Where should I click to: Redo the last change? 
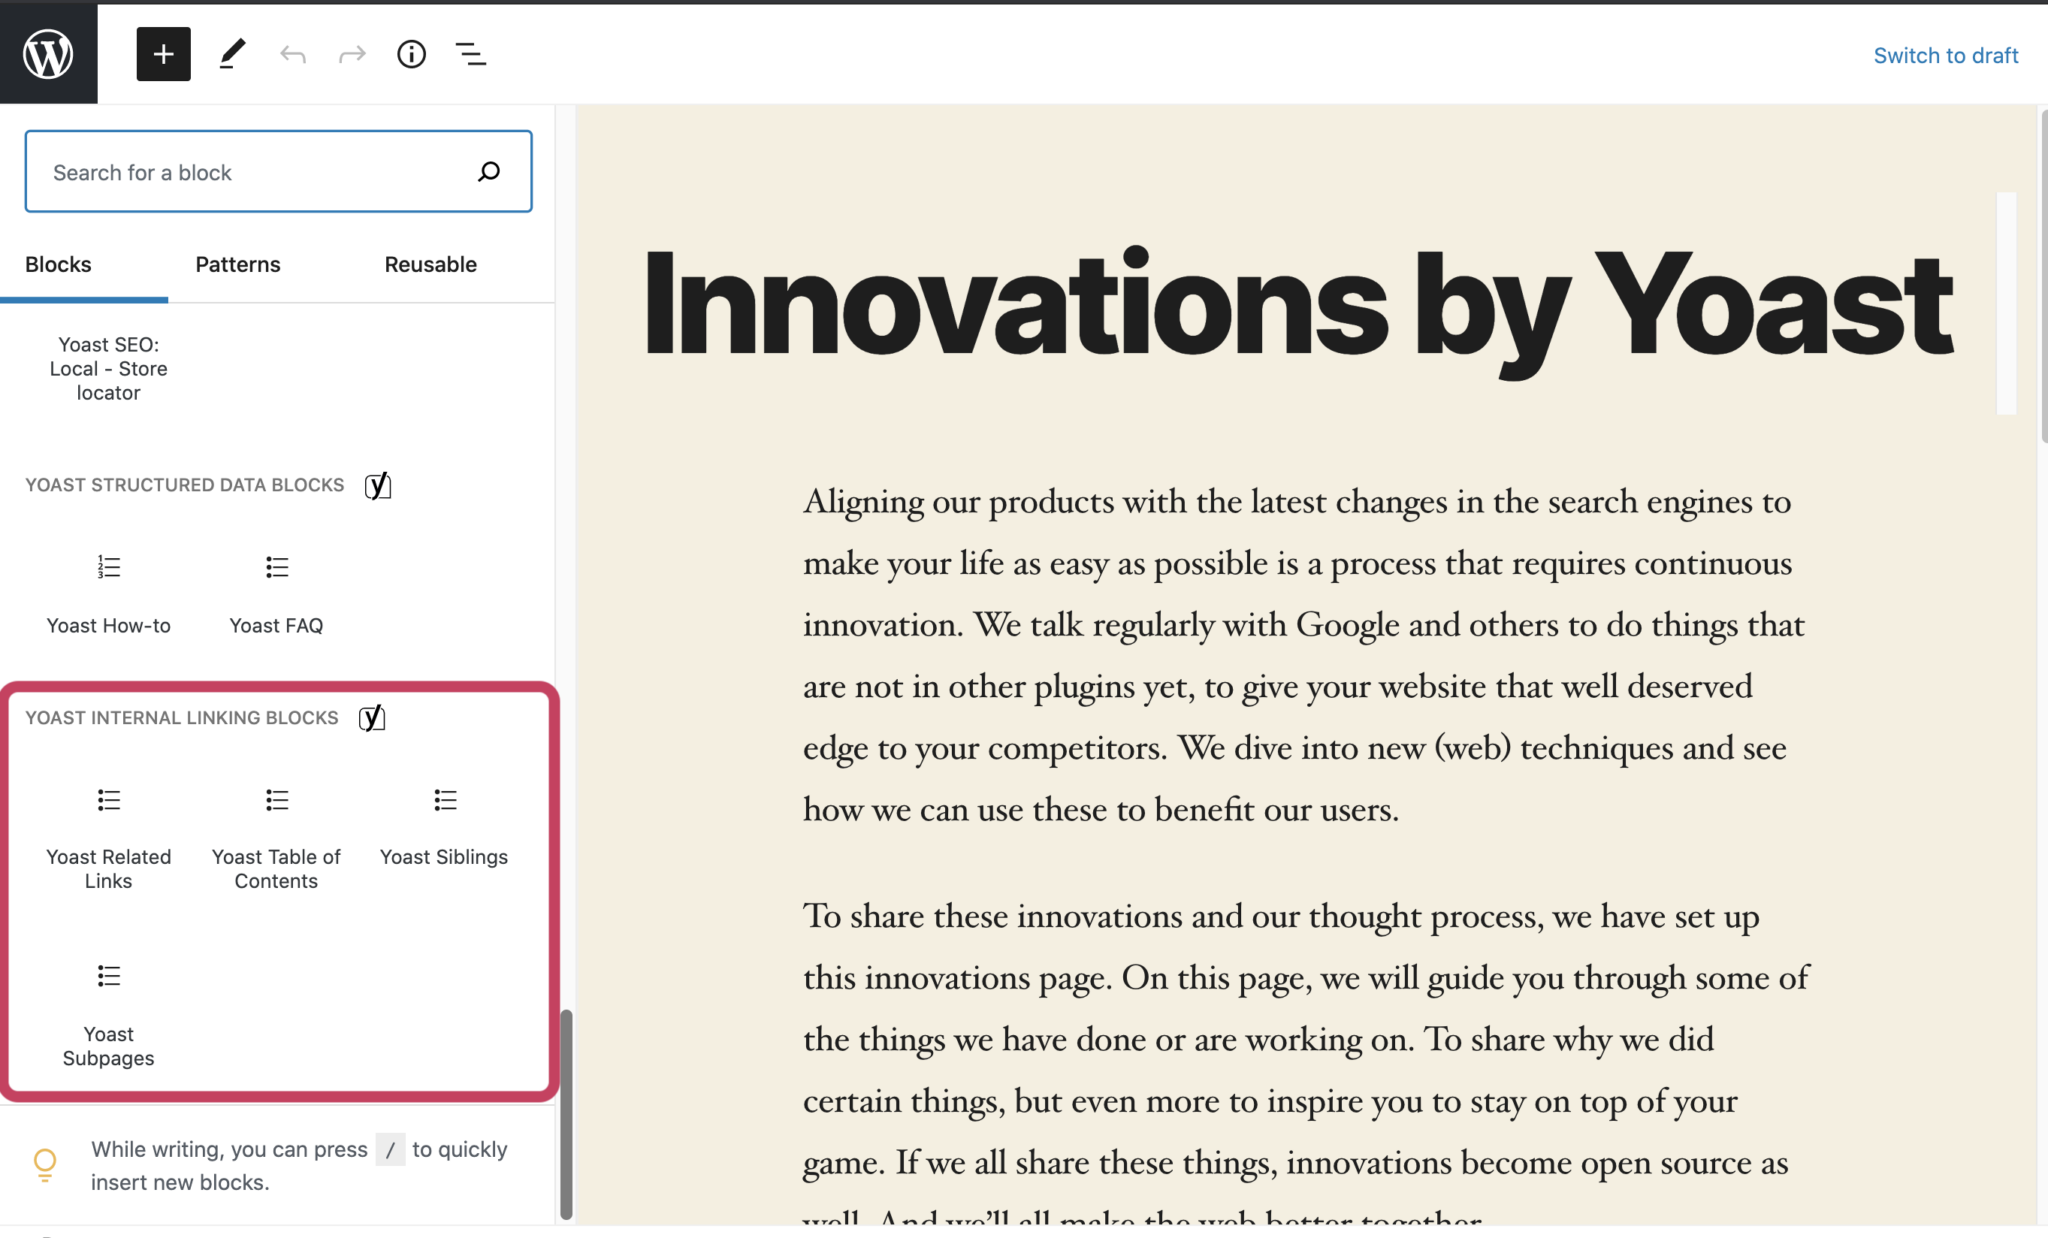point(351,54)
